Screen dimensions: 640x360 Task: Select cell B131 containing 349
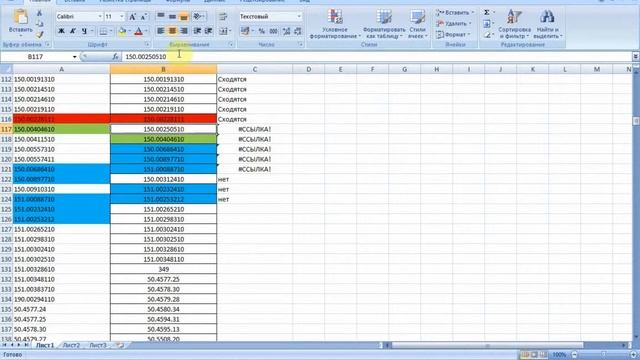163,269
